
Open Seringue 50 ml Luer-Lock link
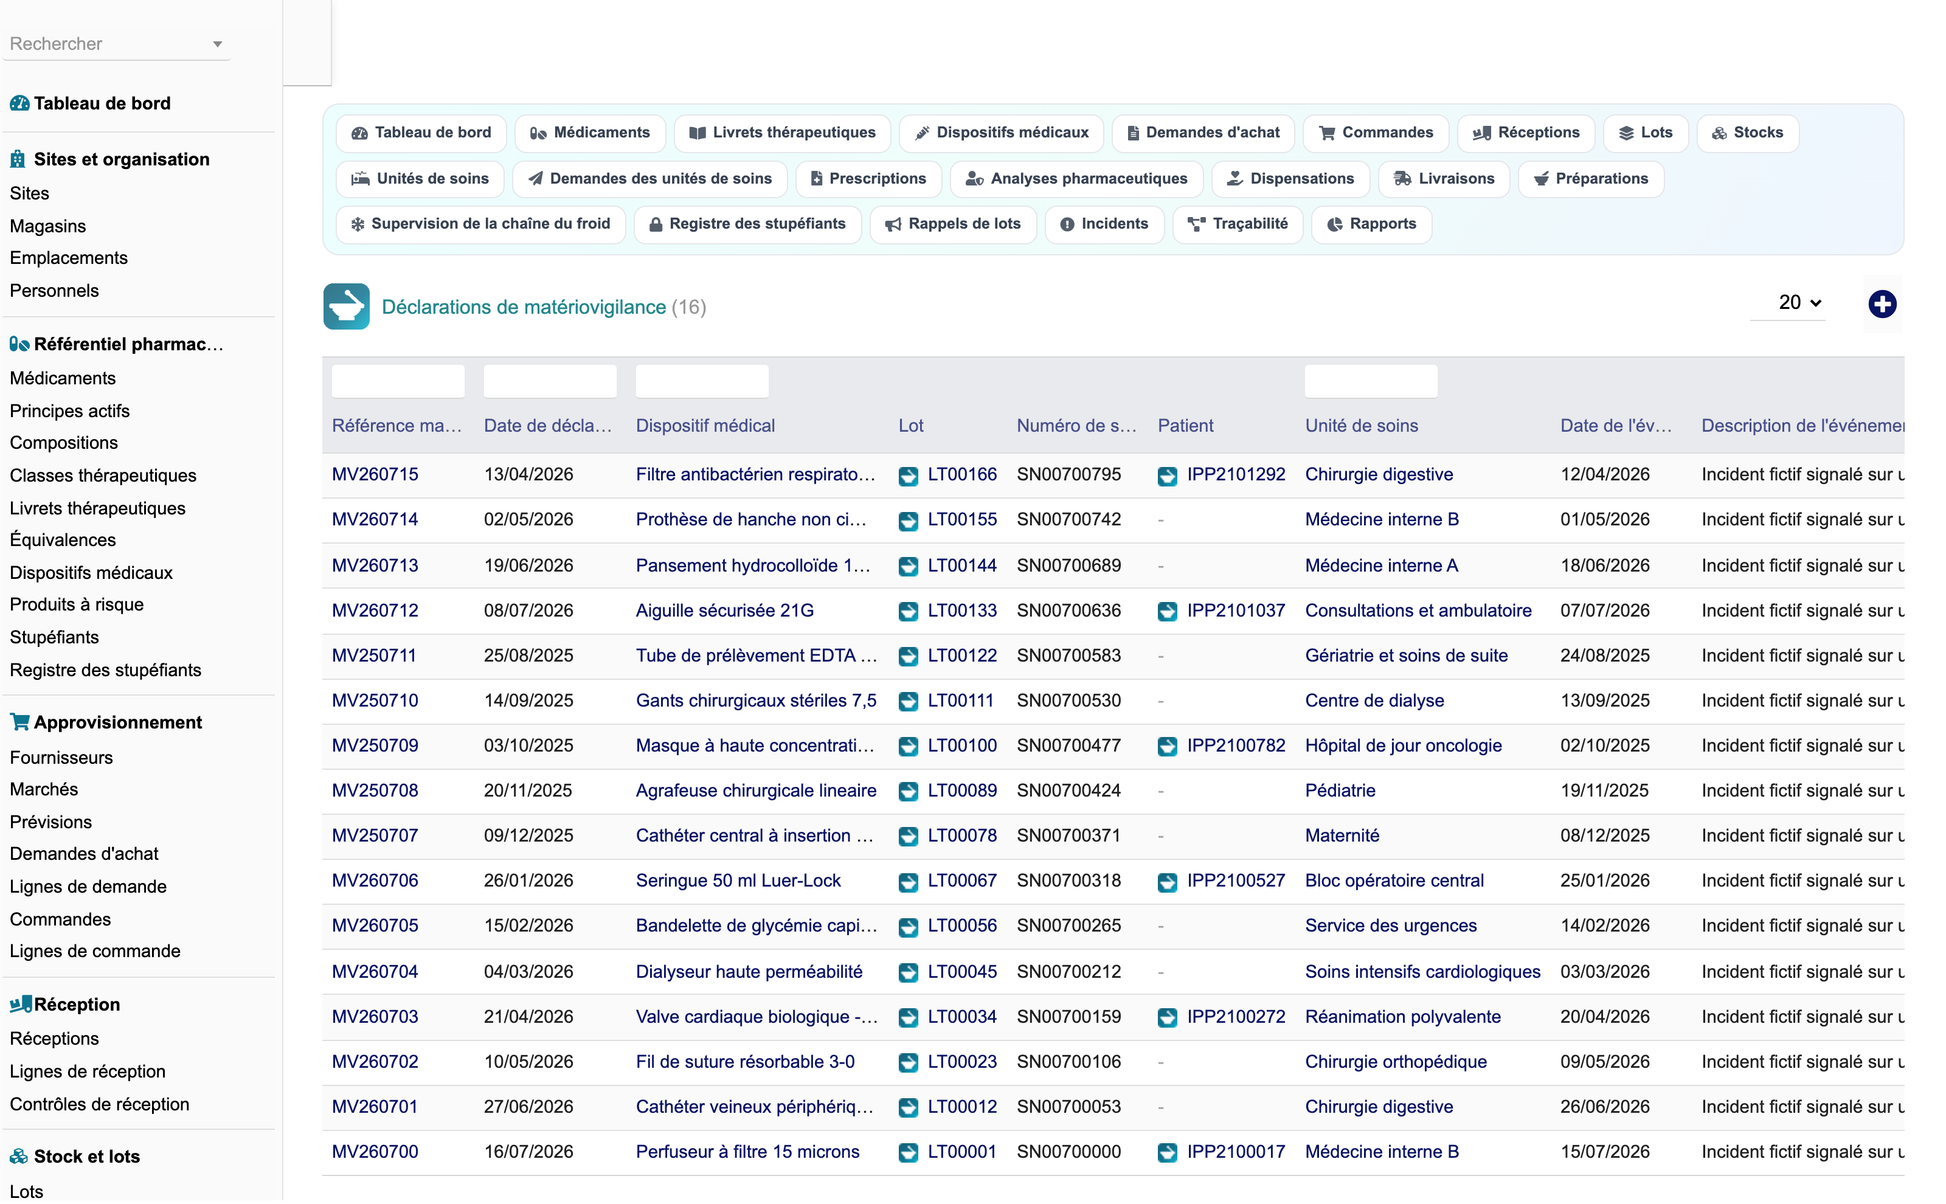[x=738, y=881]
